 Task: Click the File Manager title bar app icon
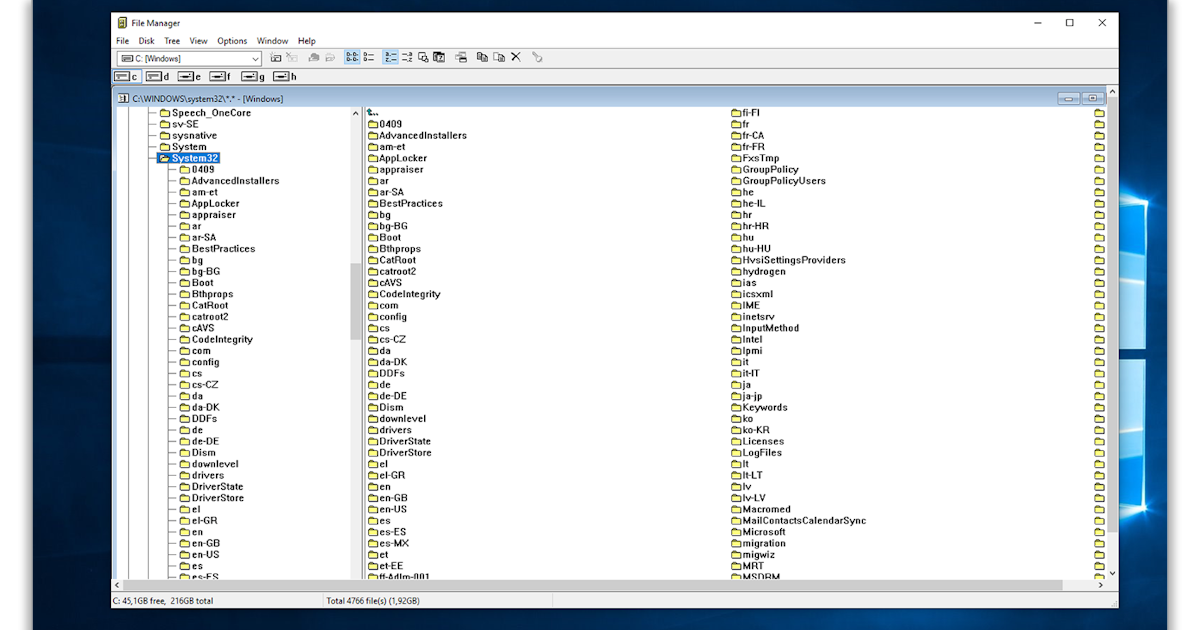coord(122,23)
